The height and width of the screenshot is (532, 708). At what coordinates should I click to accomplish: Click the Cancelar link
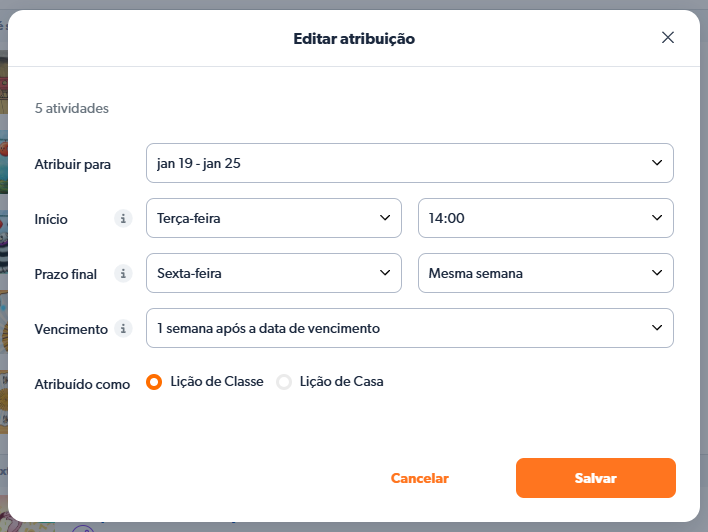point(420,479)
